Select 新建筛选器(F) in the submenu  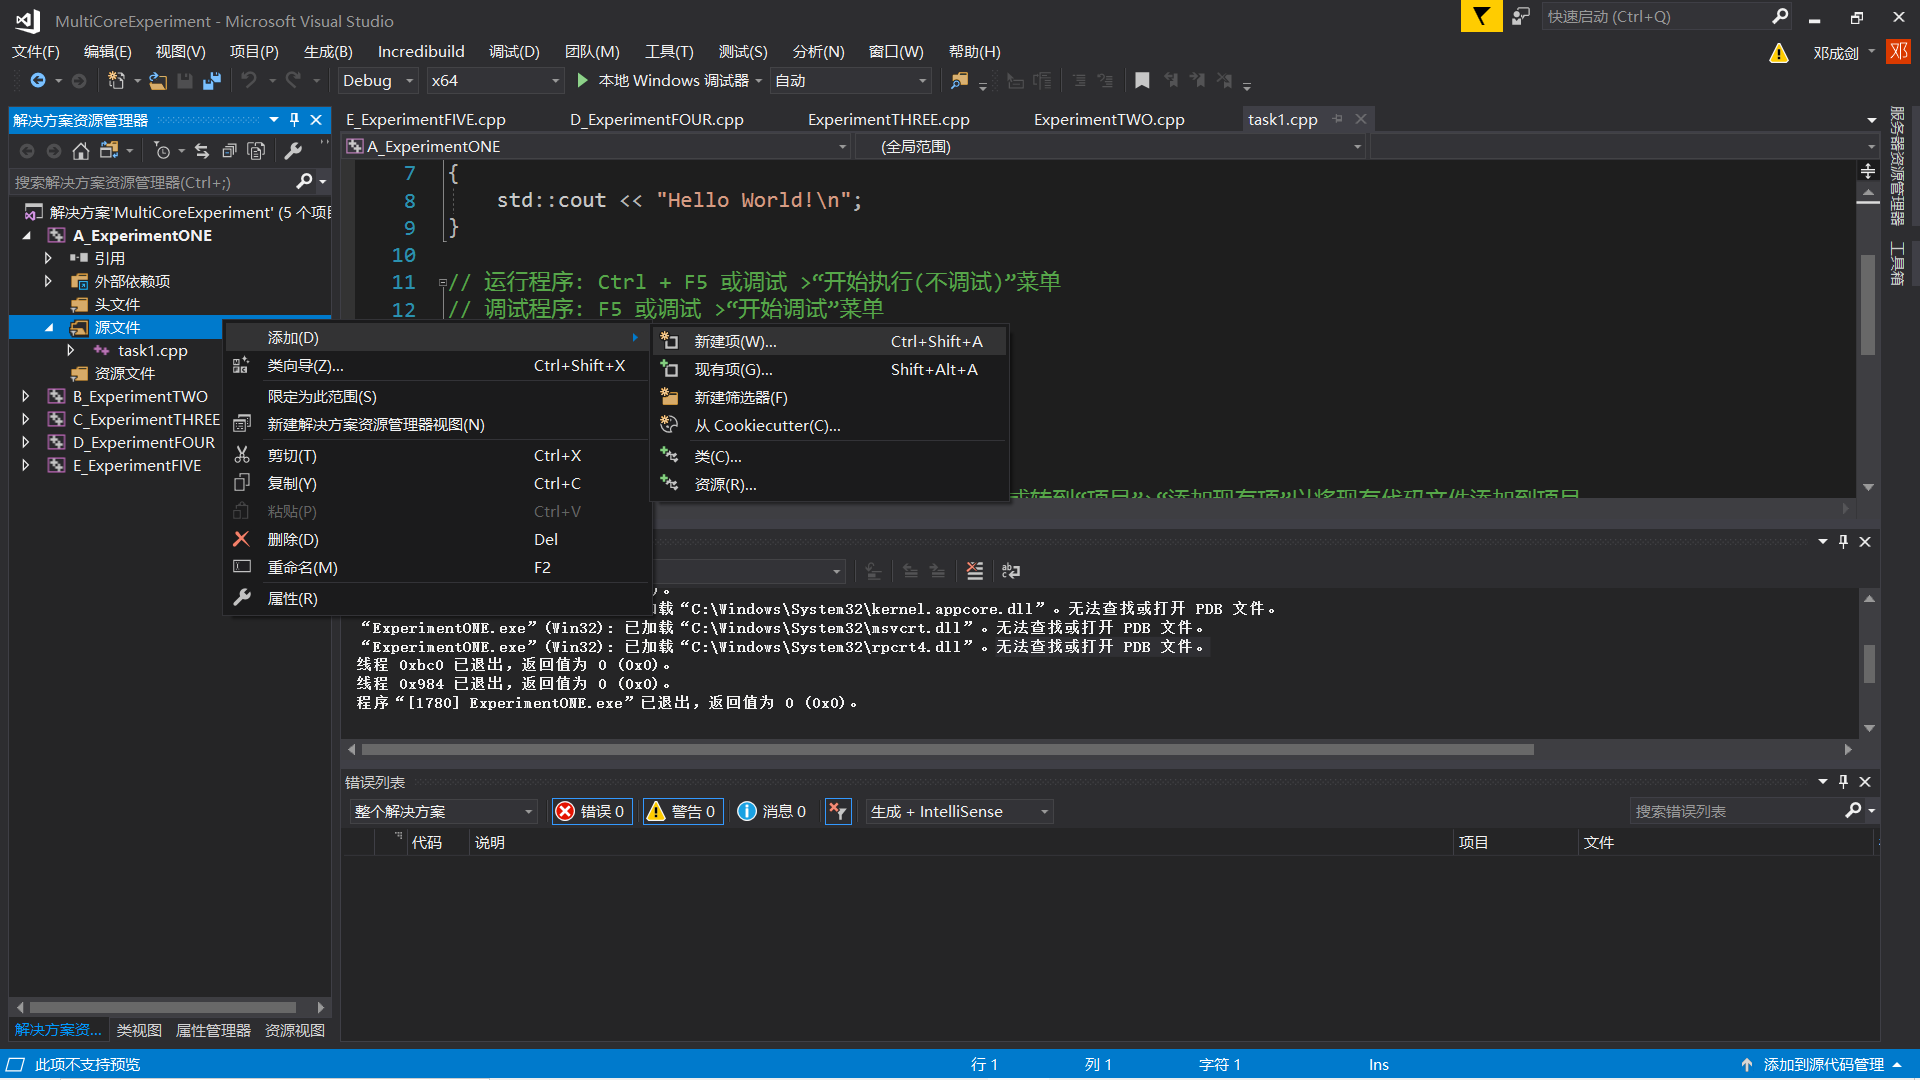pyautogui.click(x=830, y=398)
